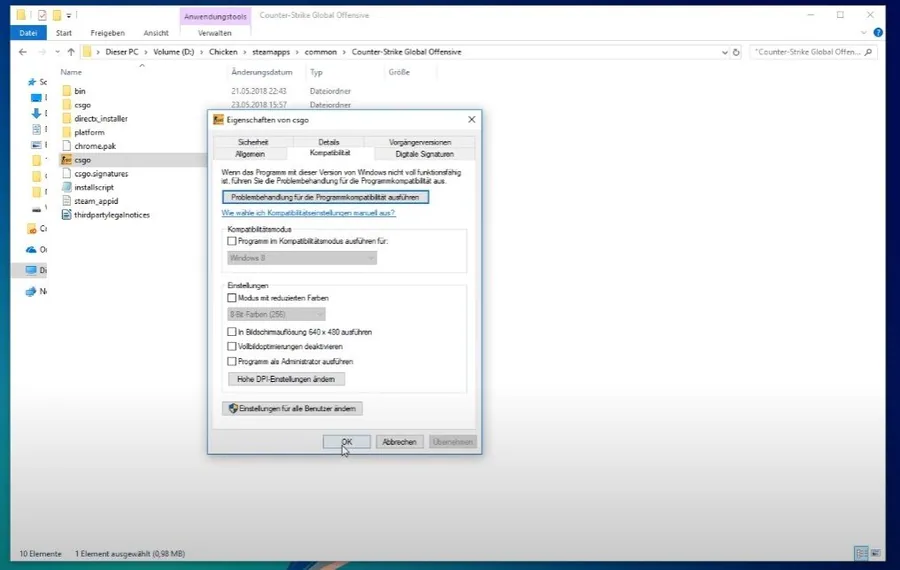The height and width of the screenshot is (570, 900).
Task: Click the bin folder icon
Action: (x=67, y=91)
